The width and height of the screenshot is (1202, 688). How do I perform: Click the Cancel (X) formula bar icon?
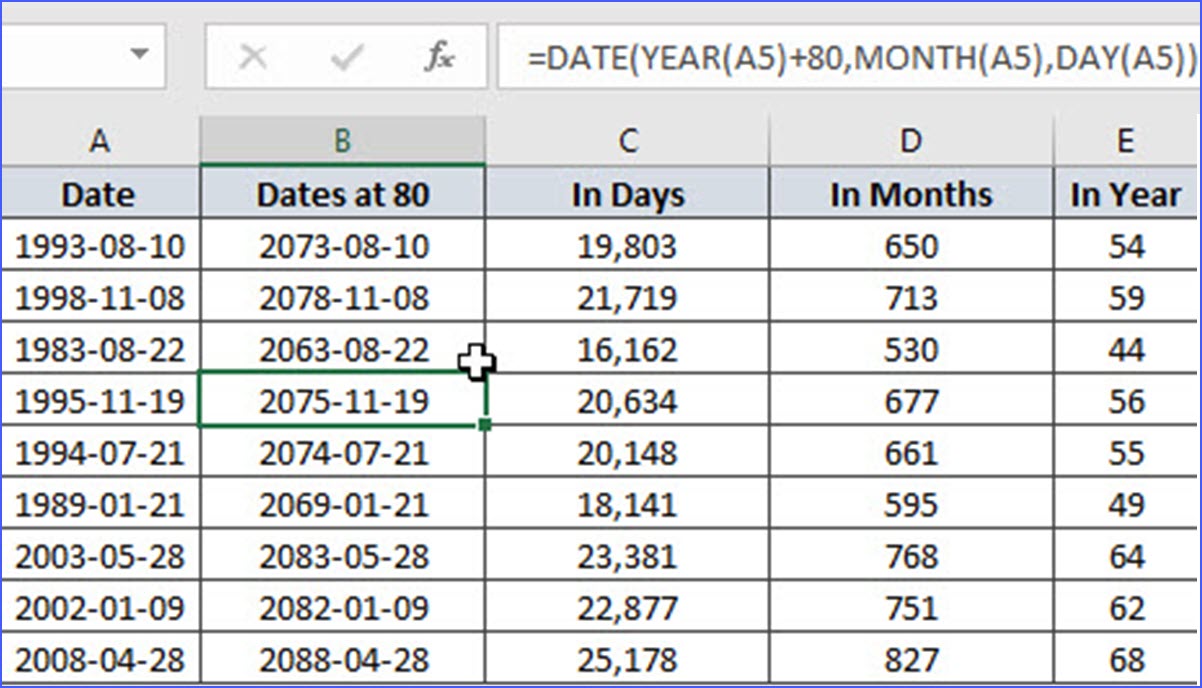coord(254,58)
